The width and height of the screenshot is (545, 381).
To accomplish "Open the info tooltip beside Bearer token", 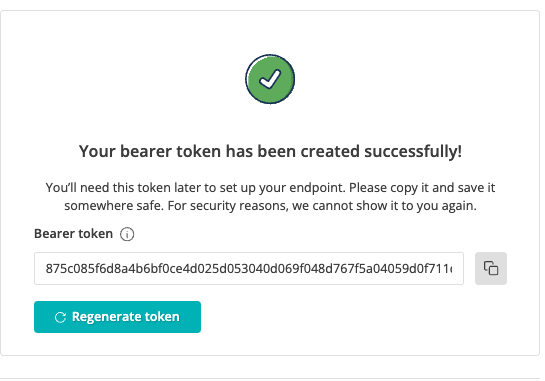I will pos(127,234).
